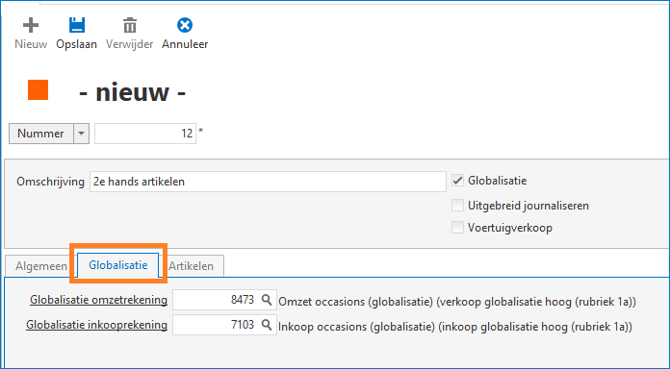
Task: Uncheck the Globalisatie checkbox
Action: [458, 181]
